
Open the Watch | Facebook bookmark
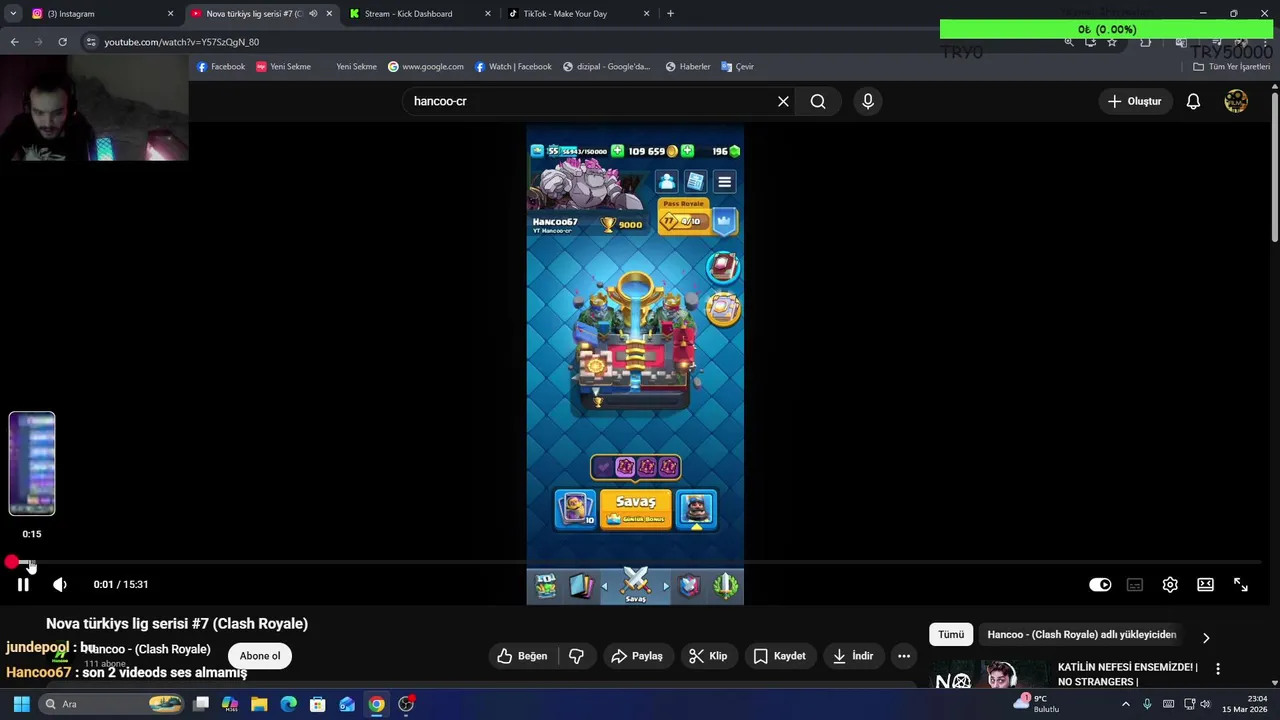click(513, 67)
